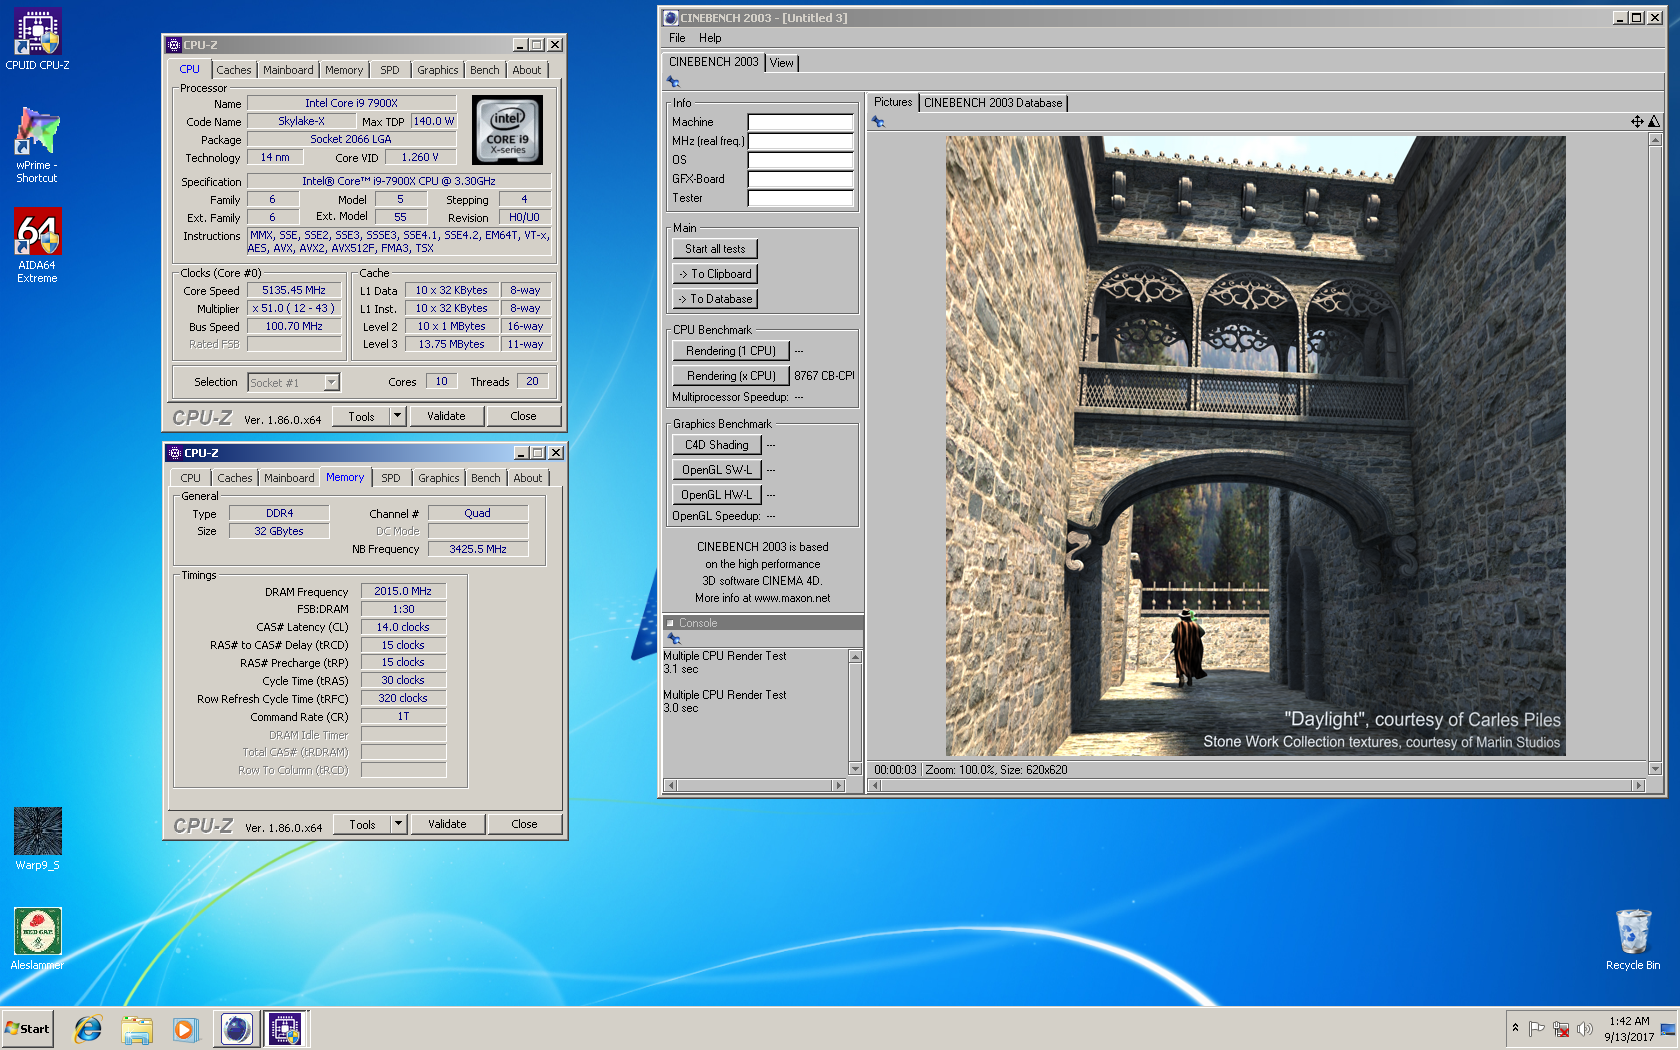This screenshot has width=1680, height=1050.
Task: Open the CPUID CPU-Z desktop shortcut
Action: point(37,40)
